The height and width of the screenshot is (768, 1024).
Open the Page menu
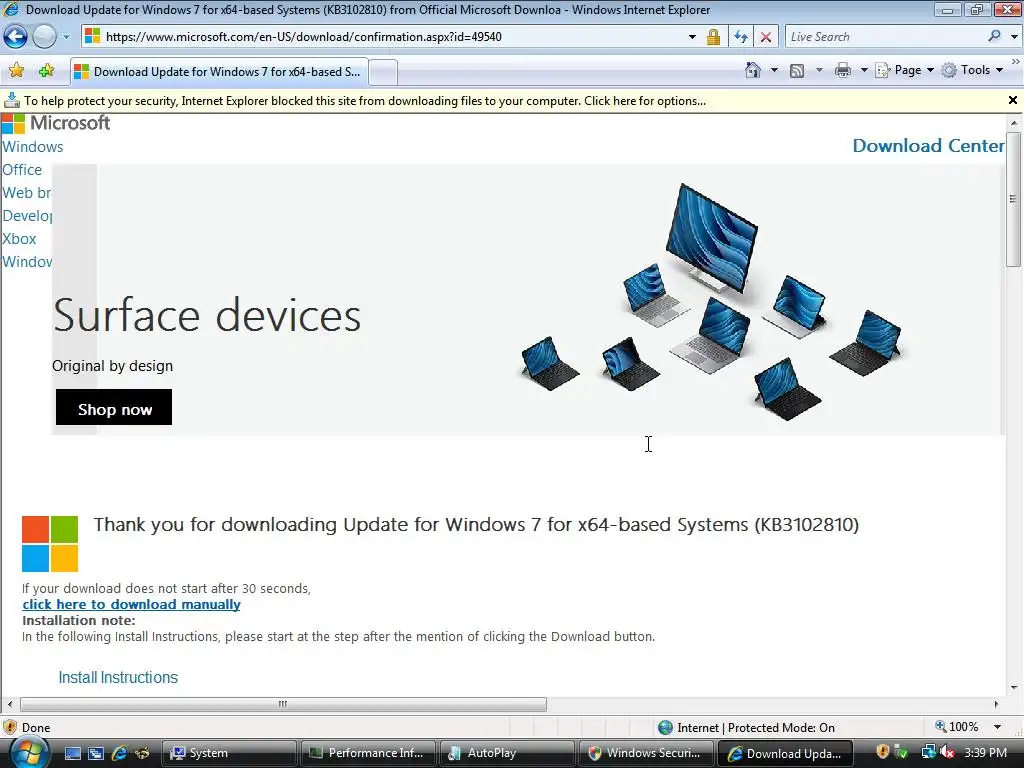coord(905,70)
